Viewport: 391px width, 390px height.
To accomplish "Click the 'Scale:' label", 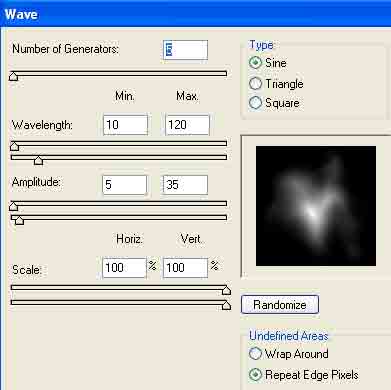I will tap(27, 270).
